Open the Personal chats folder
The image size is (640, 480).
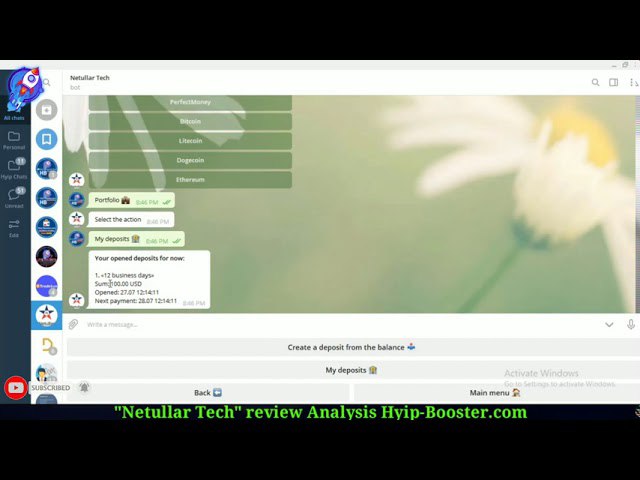pos(14,140)
